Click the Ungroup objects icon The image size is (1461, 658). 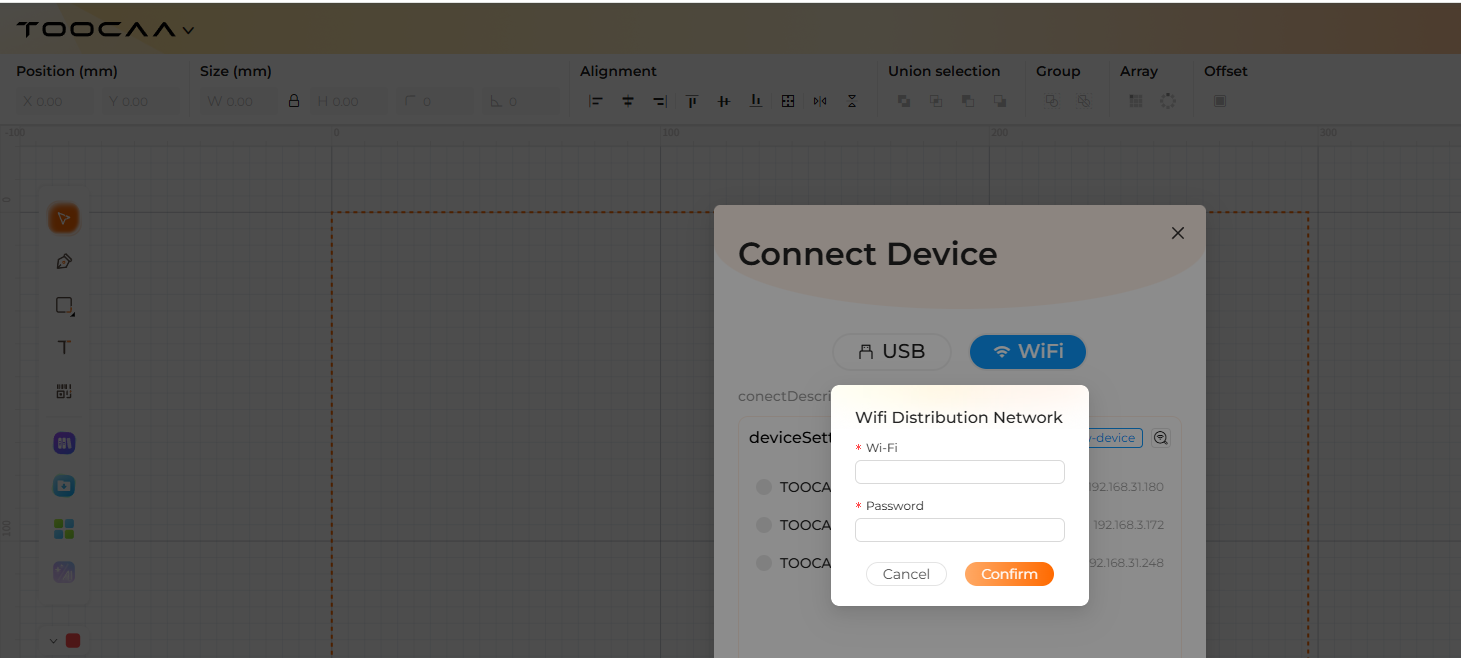1084,101
